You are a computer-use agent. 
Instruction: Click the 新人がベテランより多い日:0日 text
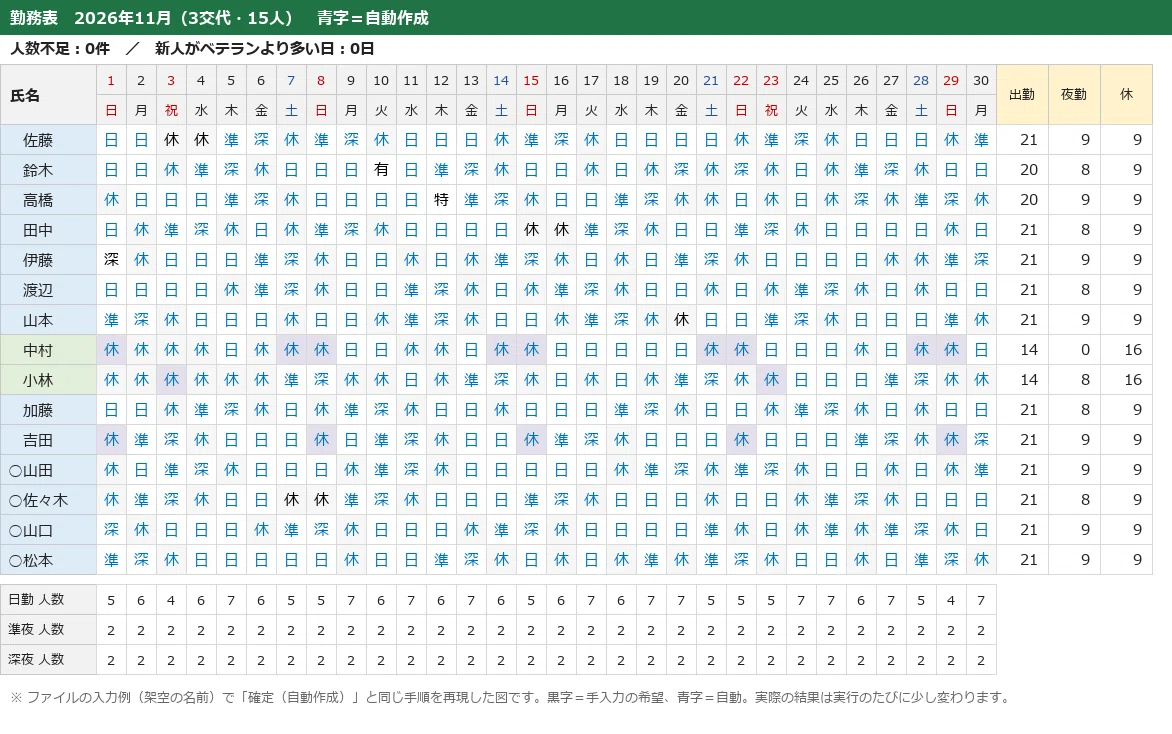coord(265,49)
